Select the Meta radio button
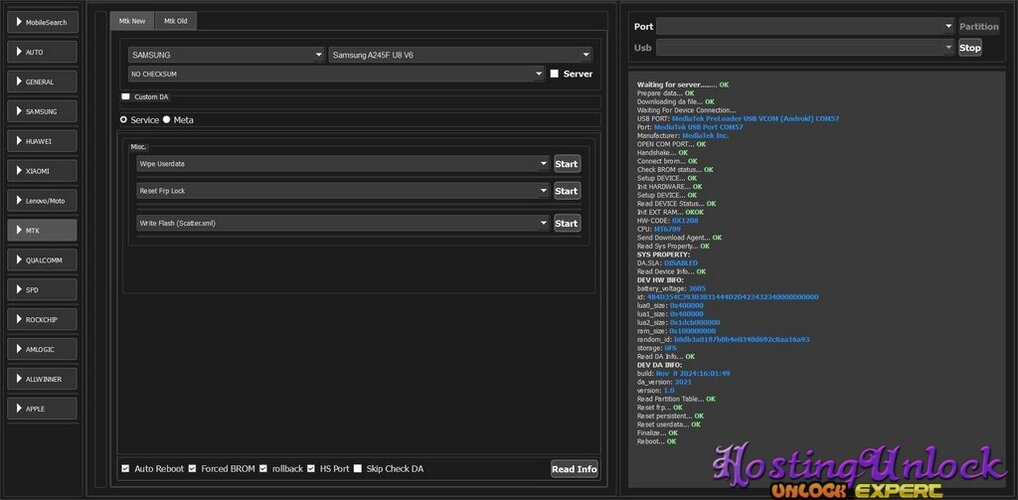This screenshot has height=500, width=1018. click(166, 120)
